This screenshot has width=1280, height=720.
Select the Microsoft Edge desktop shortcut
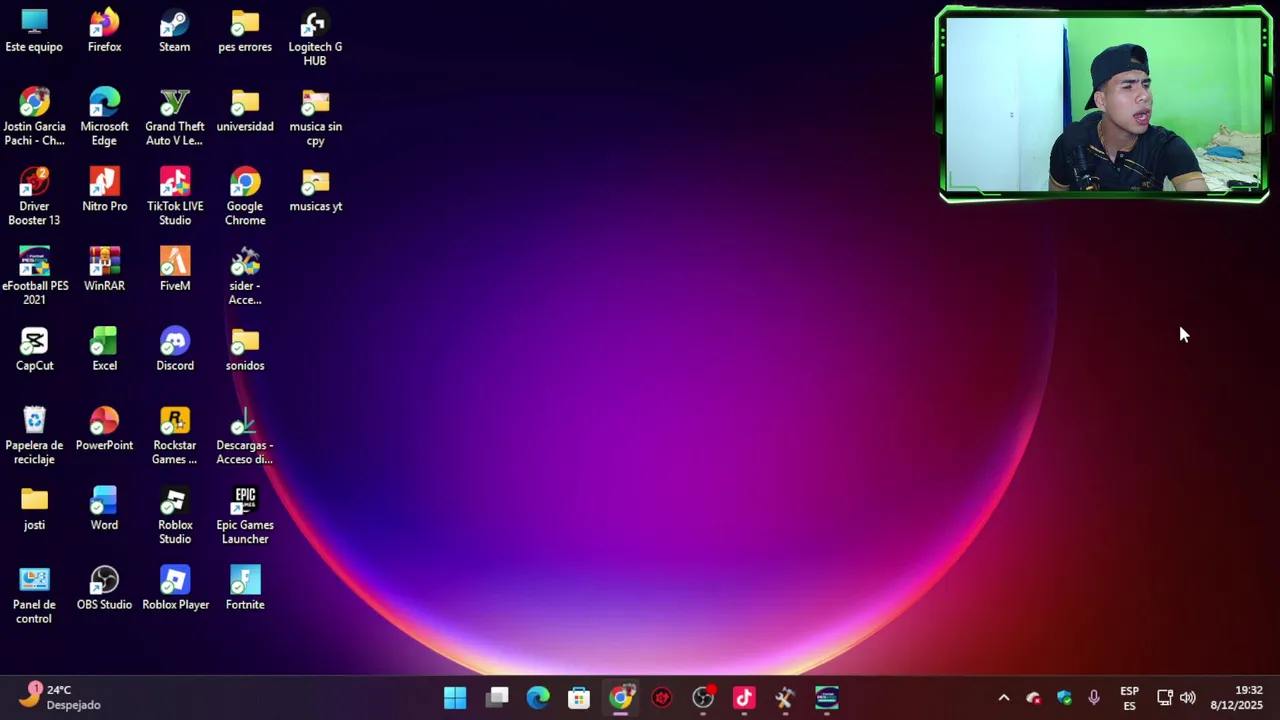(104, 118)
